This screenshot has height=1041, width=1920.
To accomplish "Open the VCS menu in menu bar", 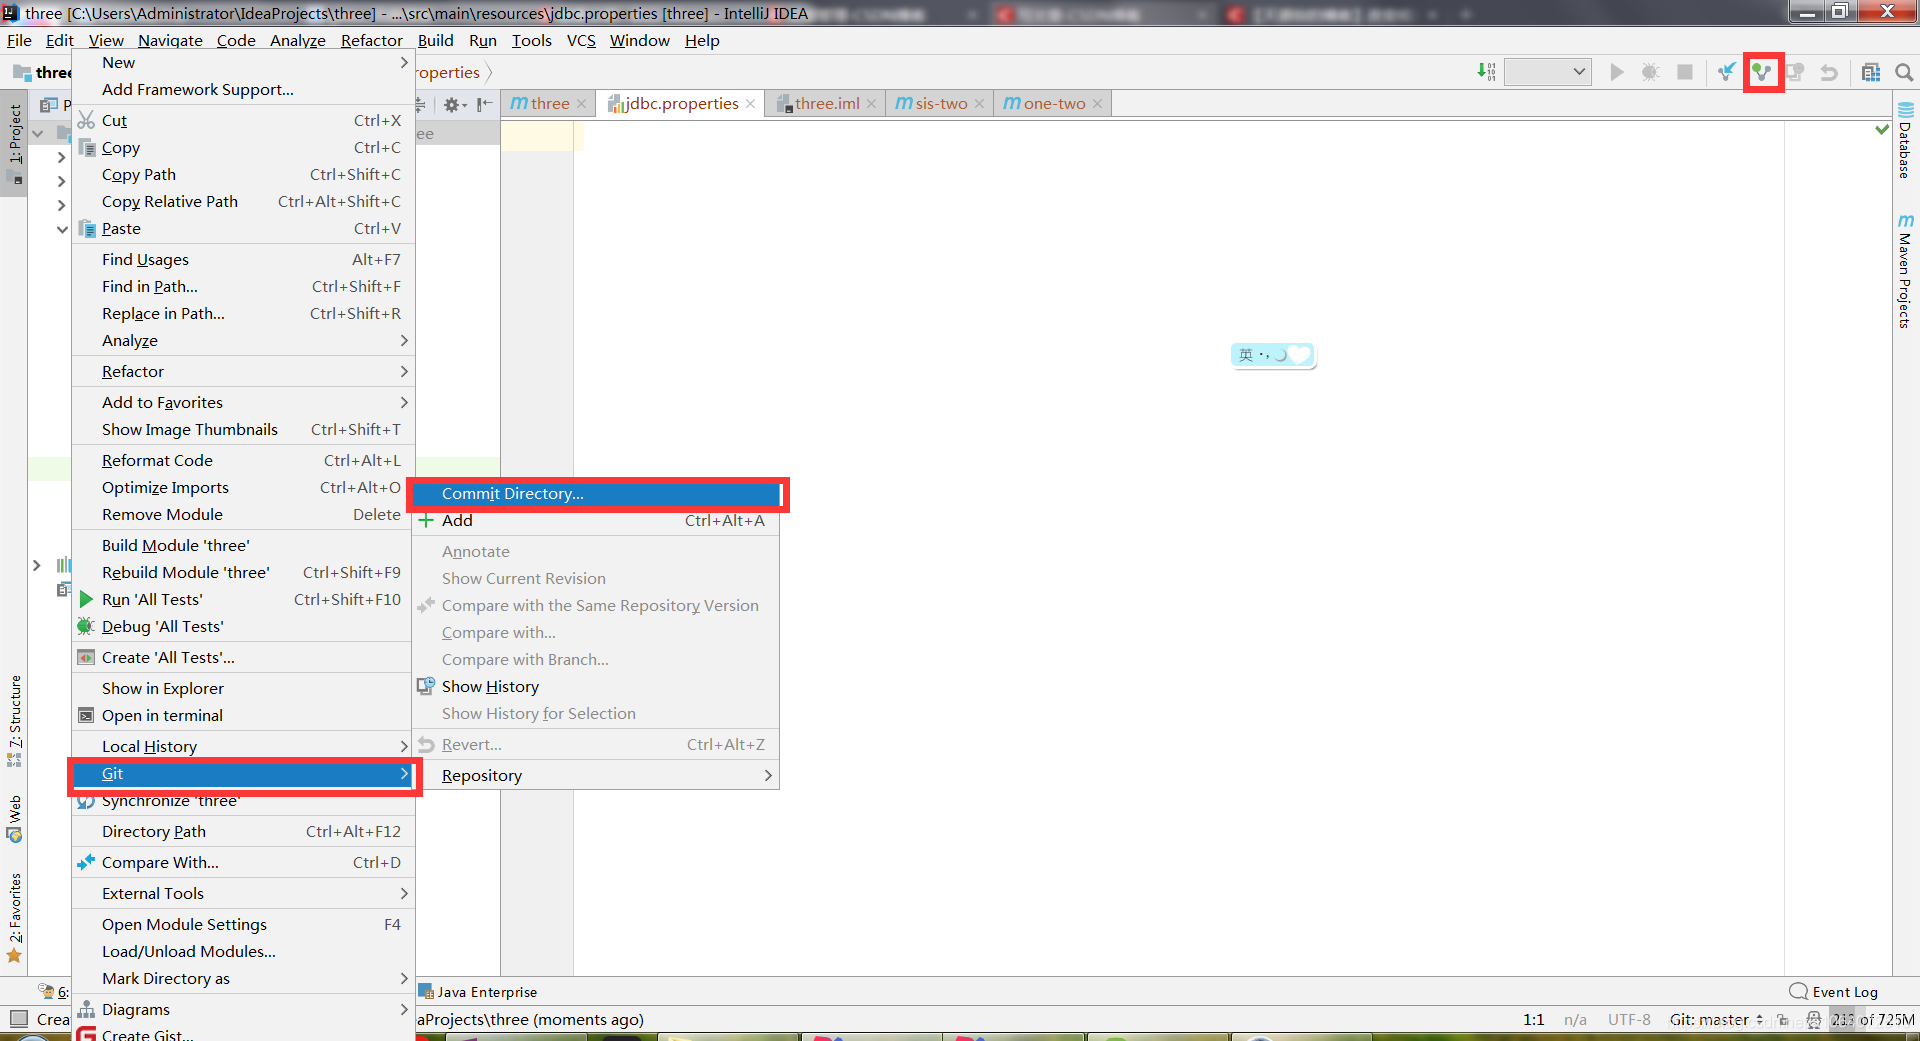I will pos(581,41).
